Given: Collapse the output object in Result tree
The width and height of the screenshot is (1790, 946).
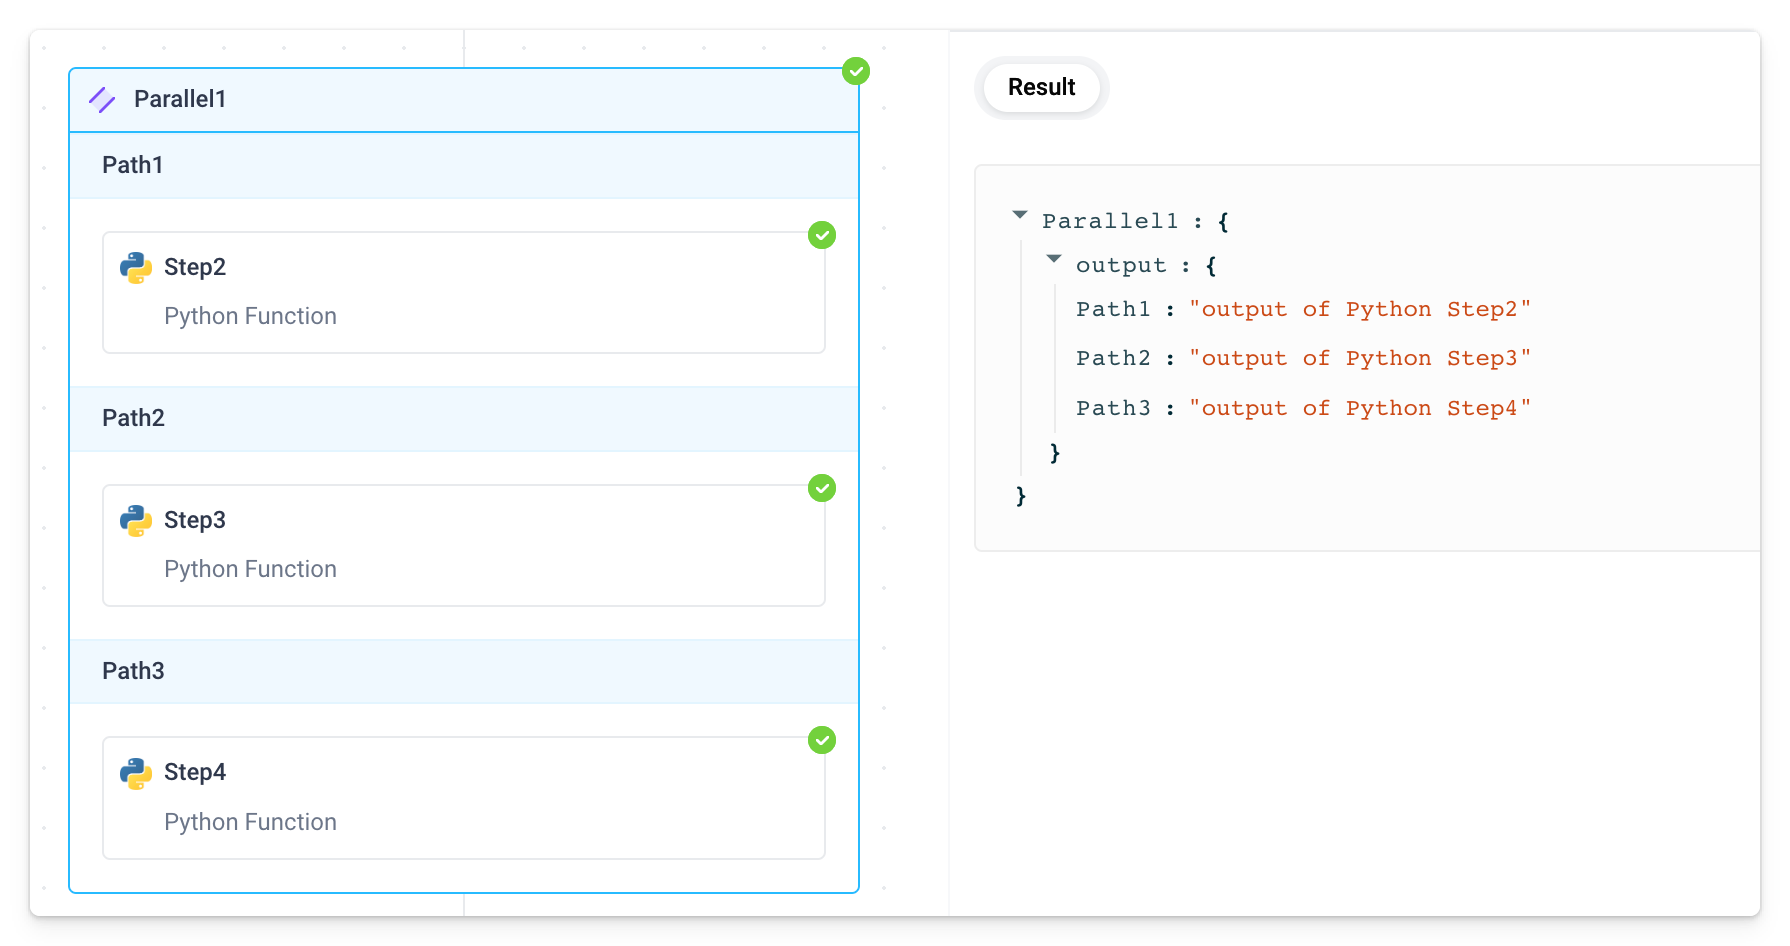Looking at the screenshot, I should tap(1053, 259).
